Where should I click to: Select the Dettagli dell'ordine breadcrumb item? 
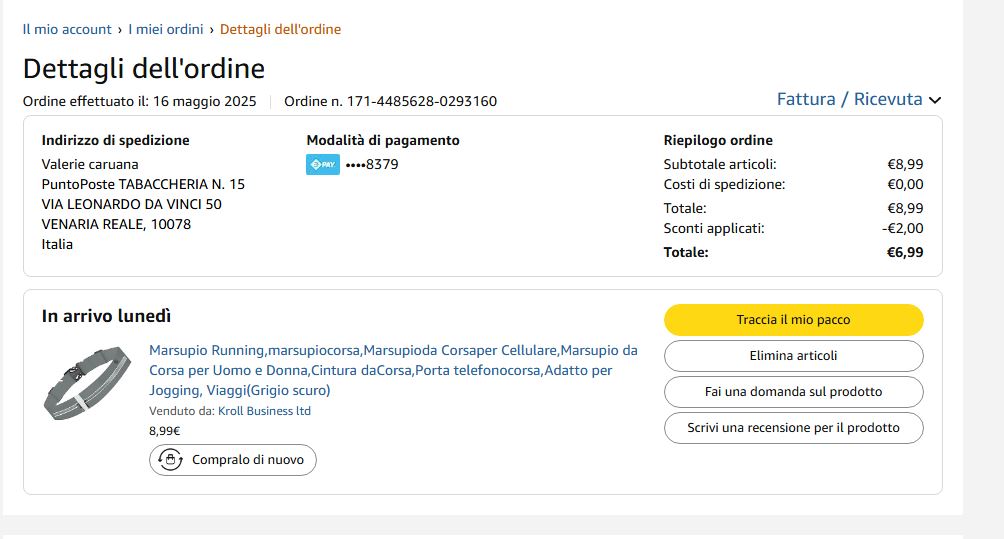(280, 29)
